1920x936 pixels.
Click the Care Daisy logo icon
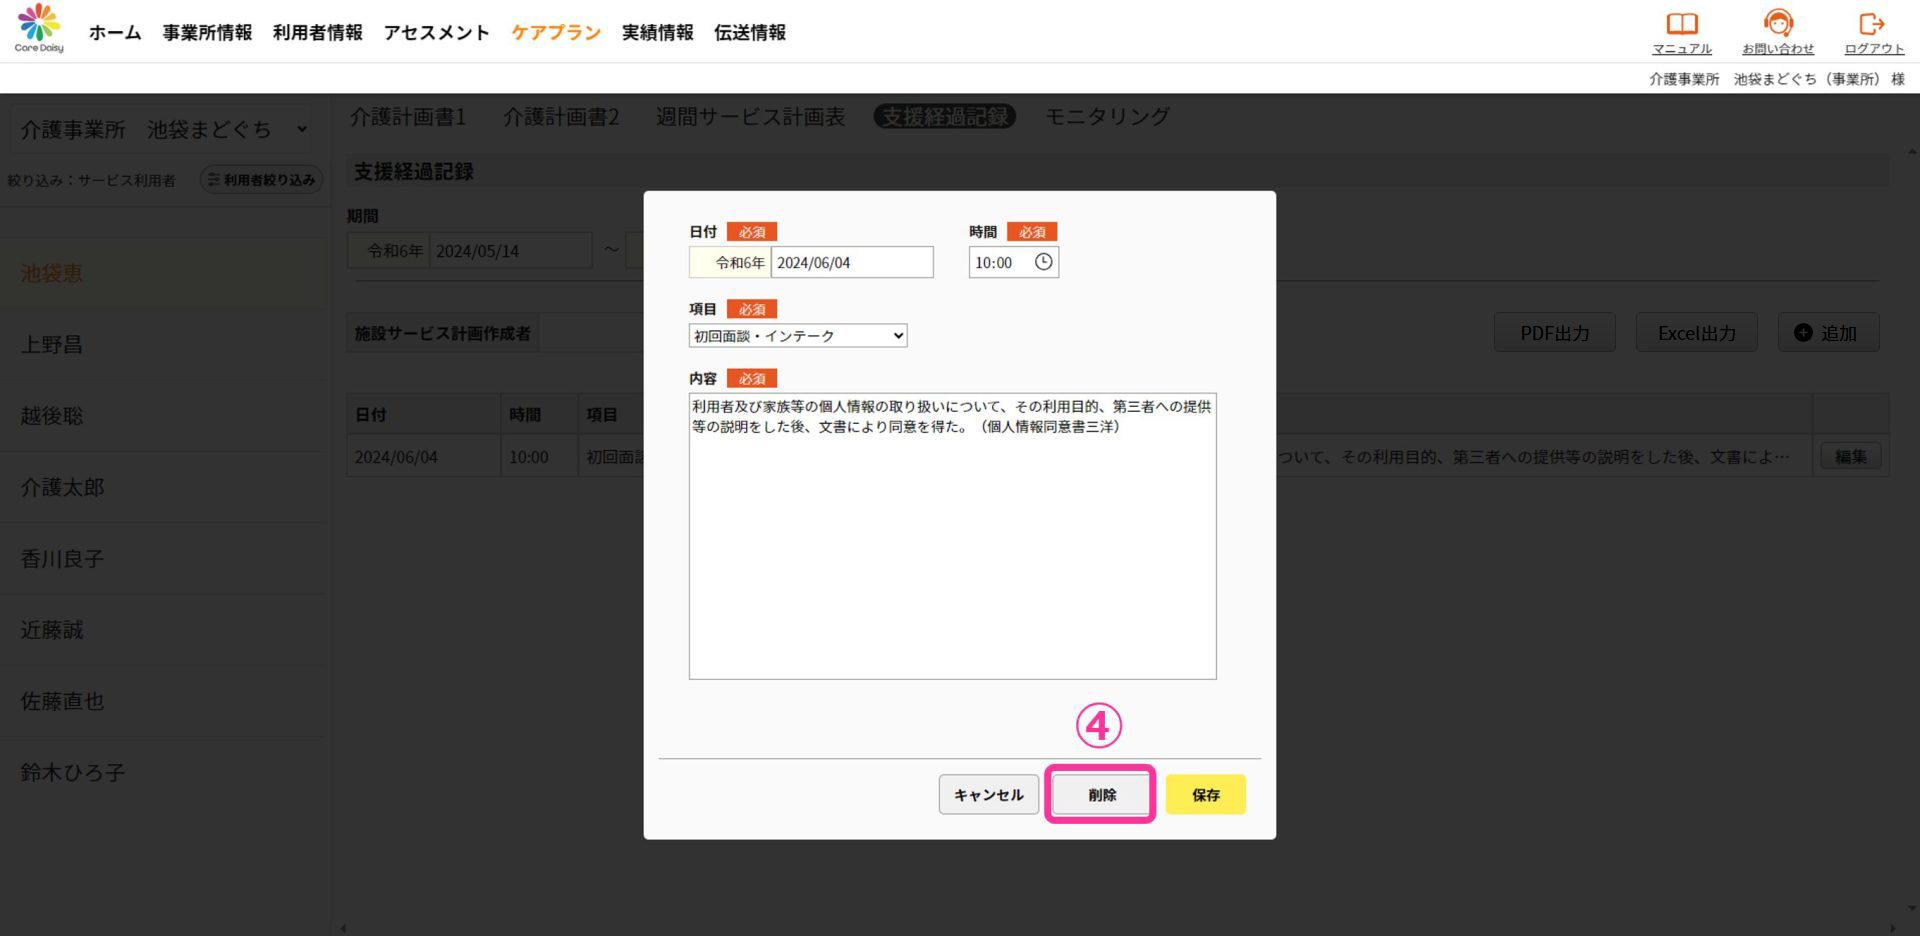pyautogui.click(x=39, y=22)
